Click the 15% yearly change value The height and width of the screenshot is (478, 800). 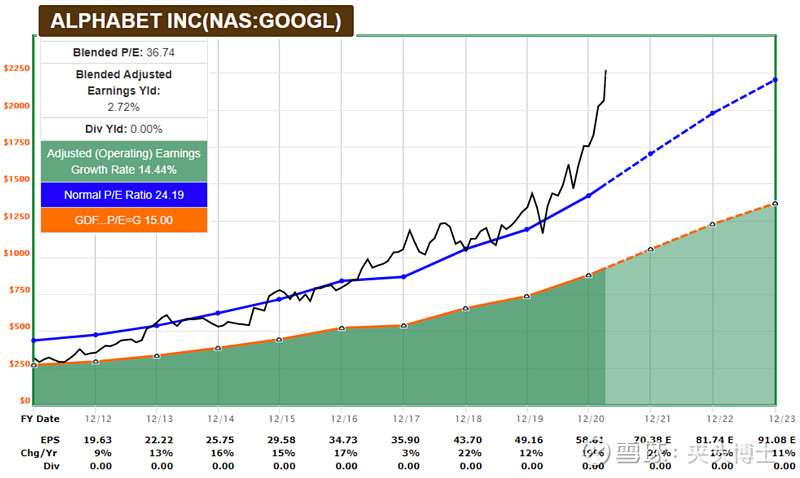[284, 453]
